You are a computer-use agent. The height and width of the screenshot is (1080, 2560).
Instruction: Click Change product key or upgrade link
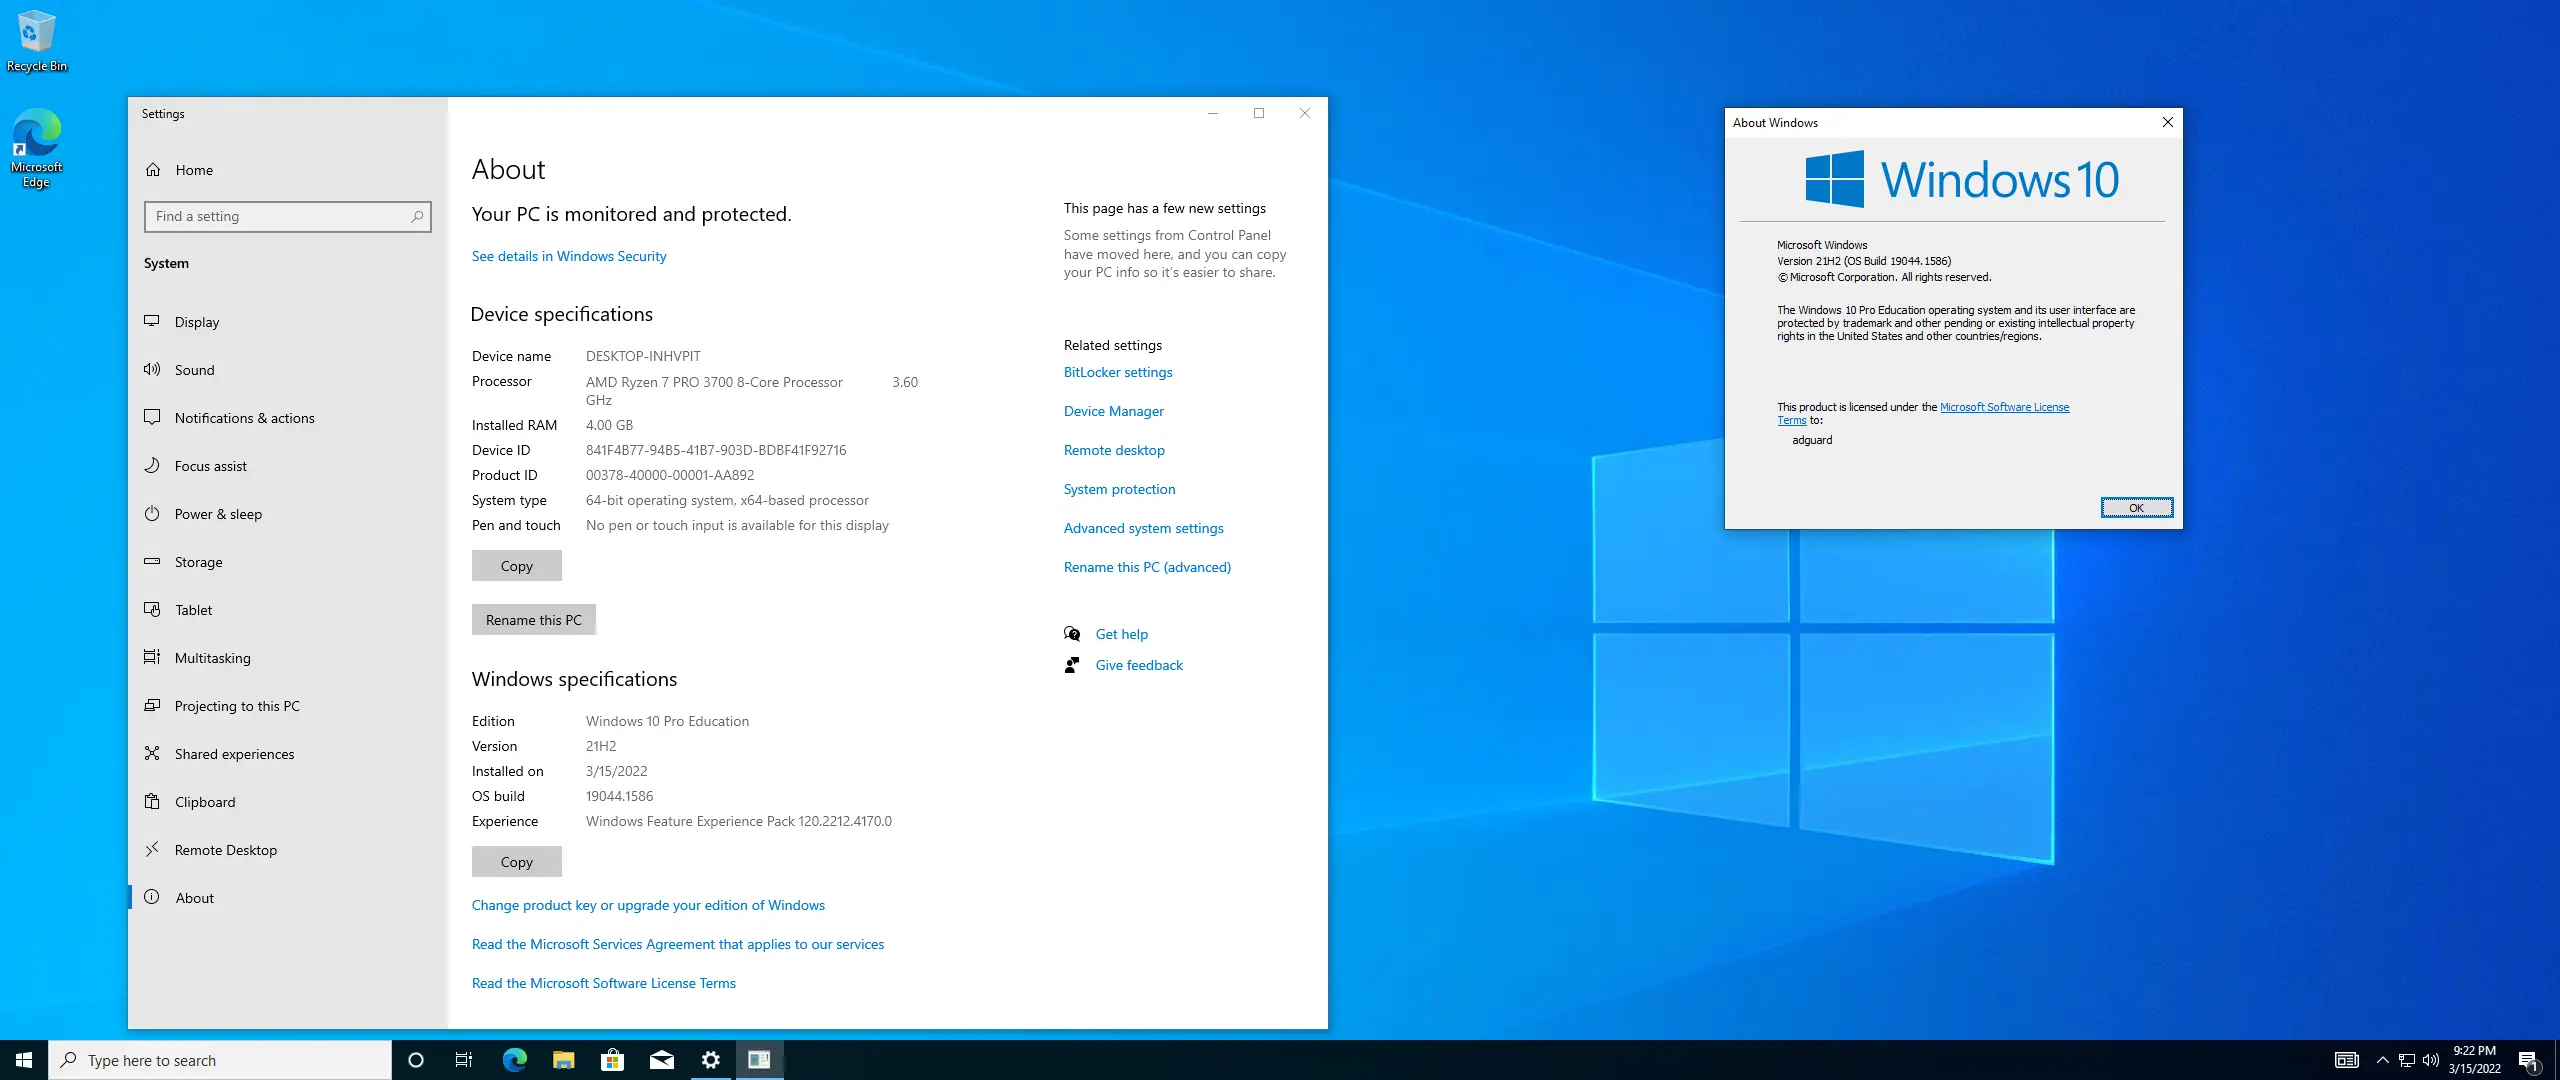(x=648, y=905)
